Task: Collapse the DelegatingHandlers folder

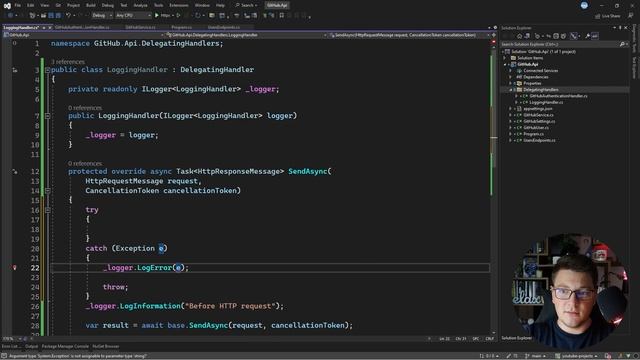Action: [510, 90]
